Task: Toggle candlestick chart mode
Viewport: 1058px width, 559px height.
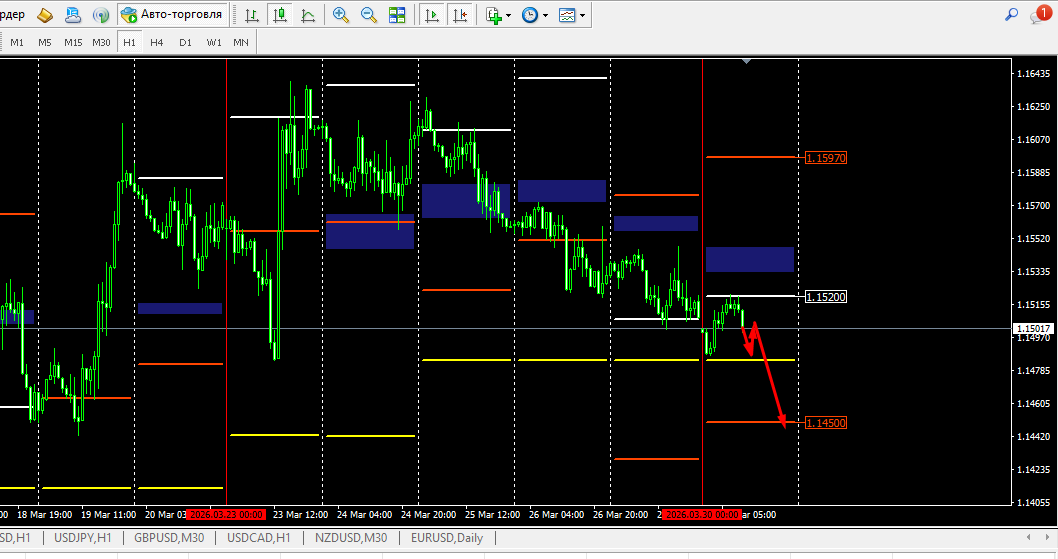Action: tap(280, 15)
